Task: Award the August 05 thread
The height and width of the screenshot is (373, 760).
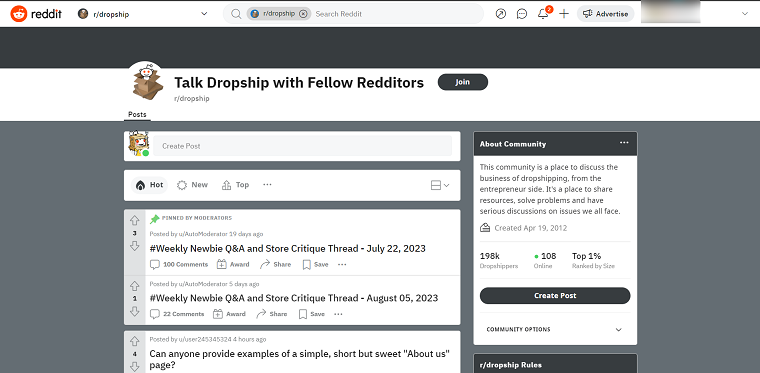Action: coord(230,314)
